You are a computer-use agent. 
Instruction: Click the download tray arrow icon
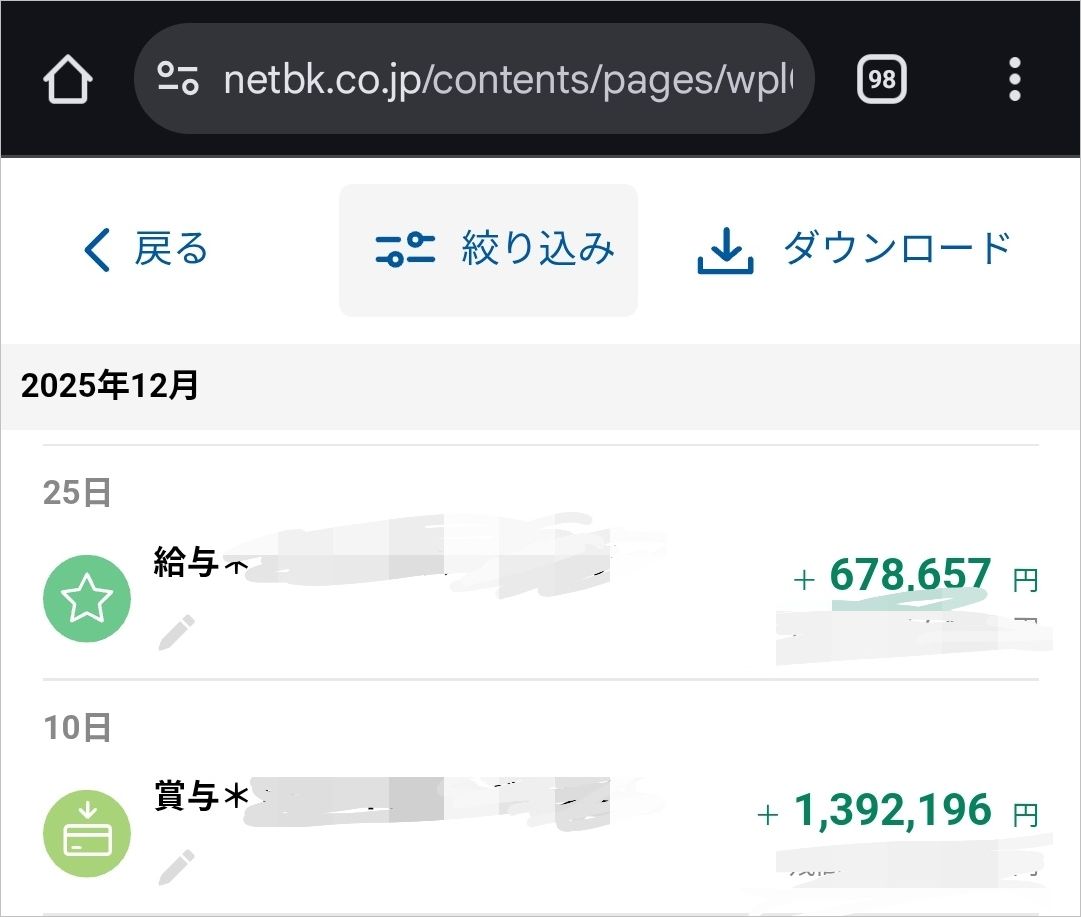click(724, 251)
